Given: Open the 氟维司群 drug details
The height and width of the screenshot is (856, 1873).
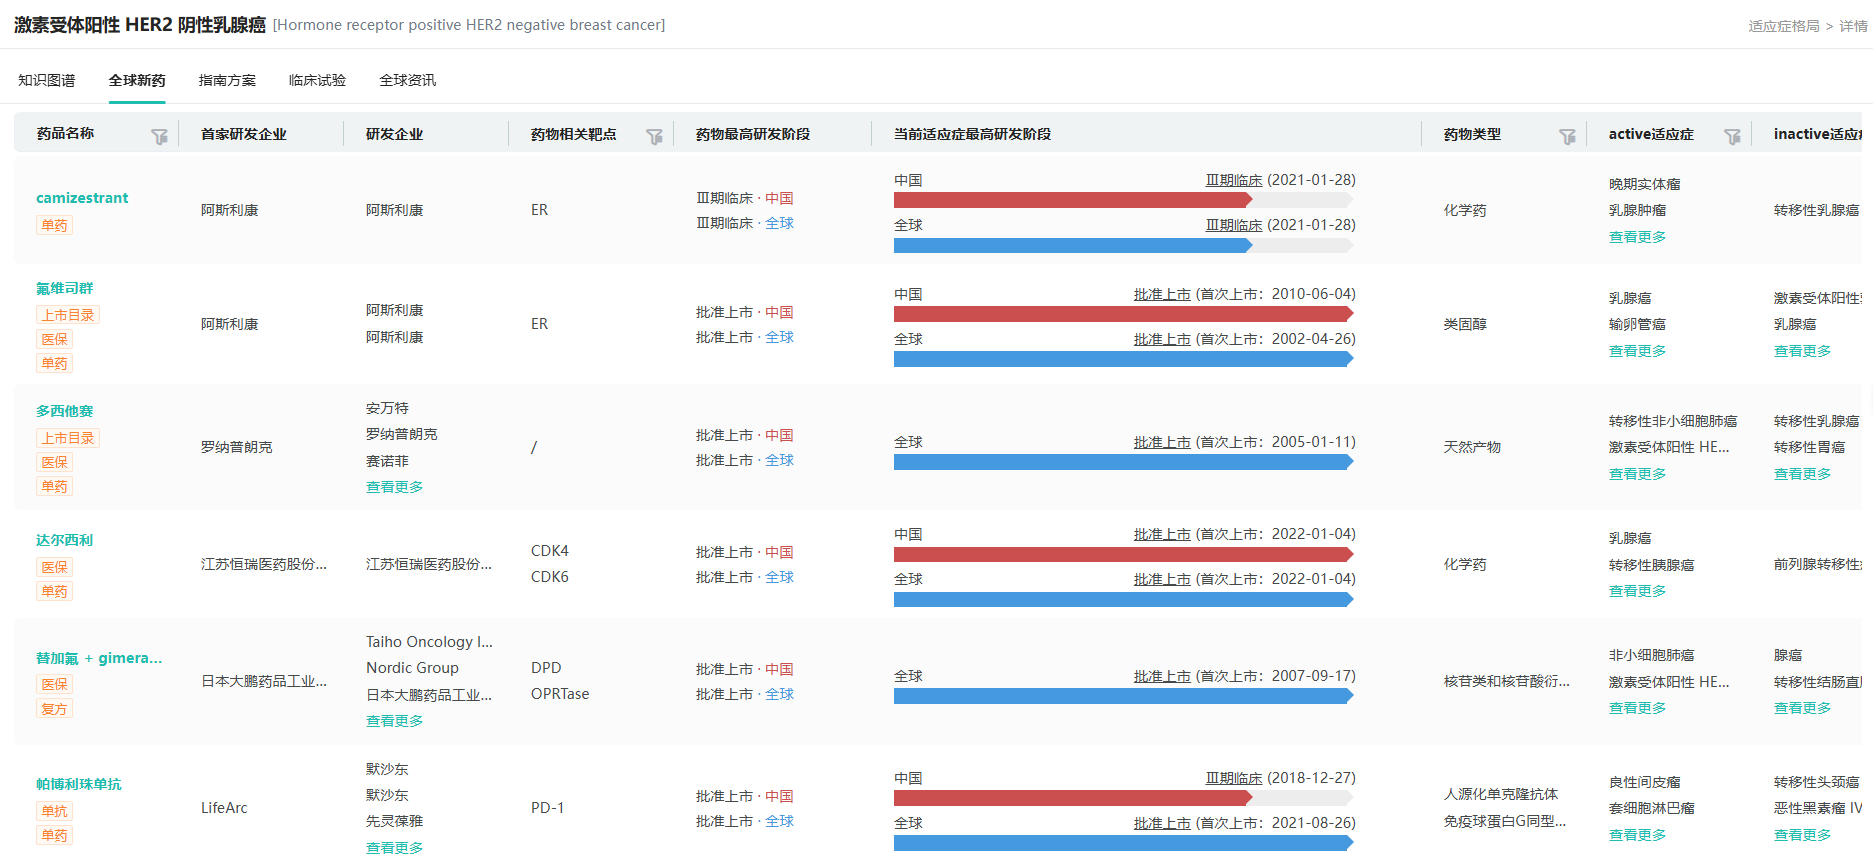Looking at the screenshot, I should click(x=65, y=288).
